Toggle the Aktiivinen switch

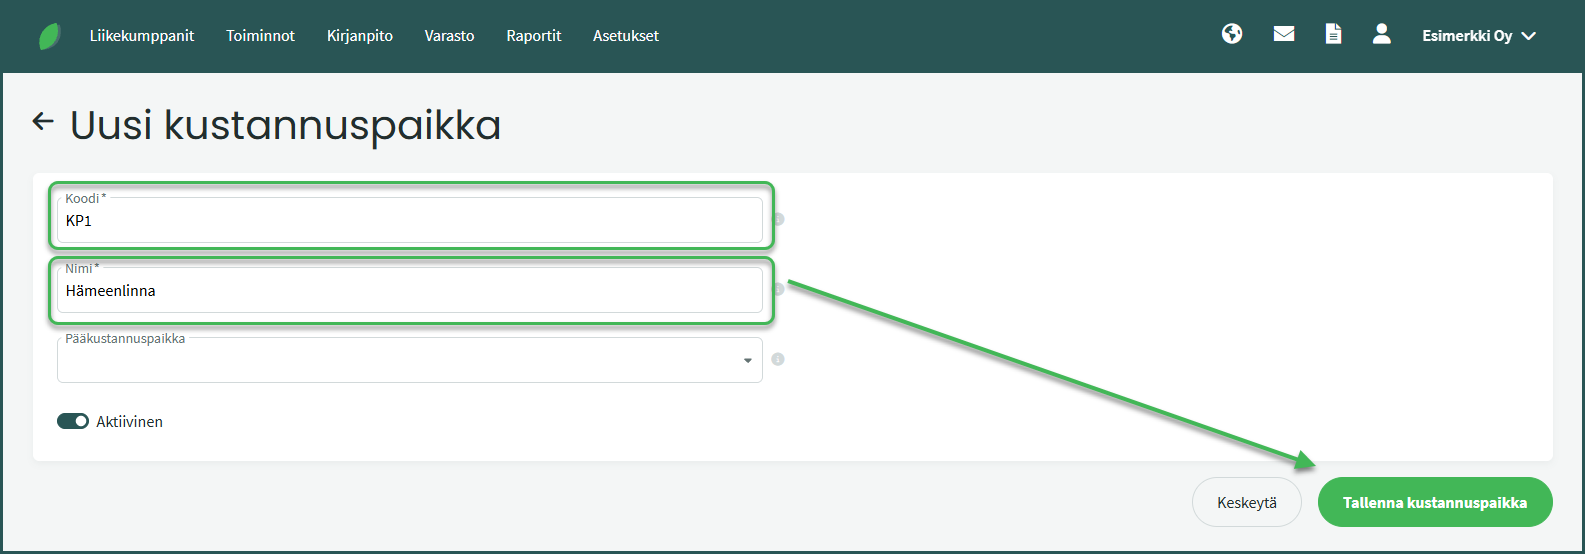pos(73,421)
